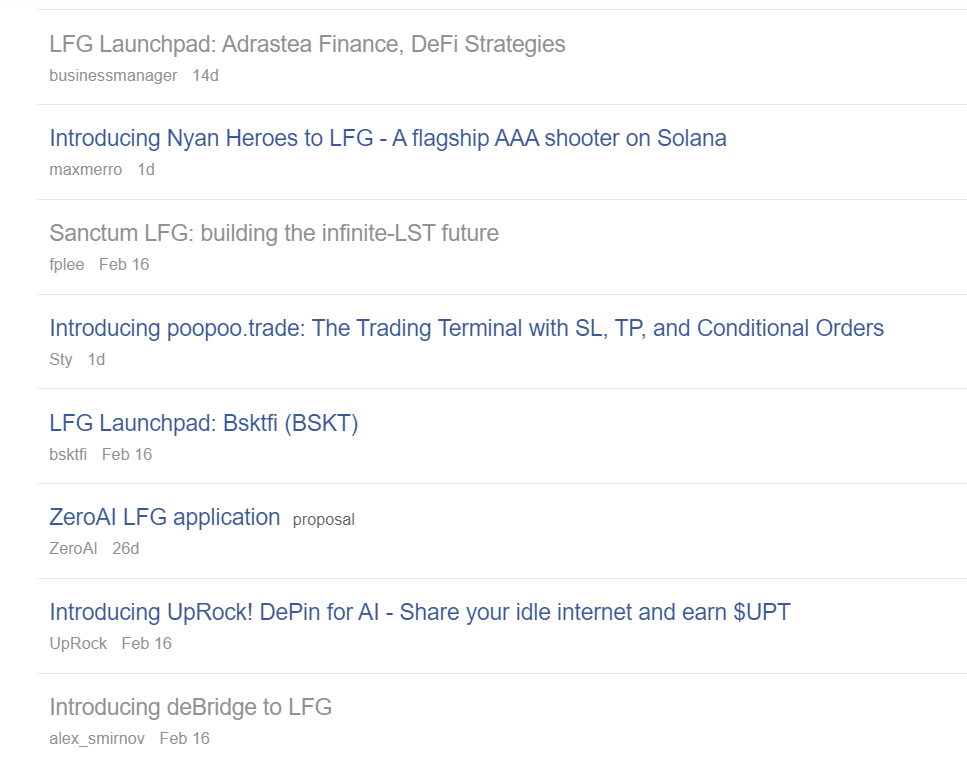Open the Adrastea Finance, DeFi Strategies topic
Image resolution: width=967 pixels, height=761 pixels.
tap(307, 44)
